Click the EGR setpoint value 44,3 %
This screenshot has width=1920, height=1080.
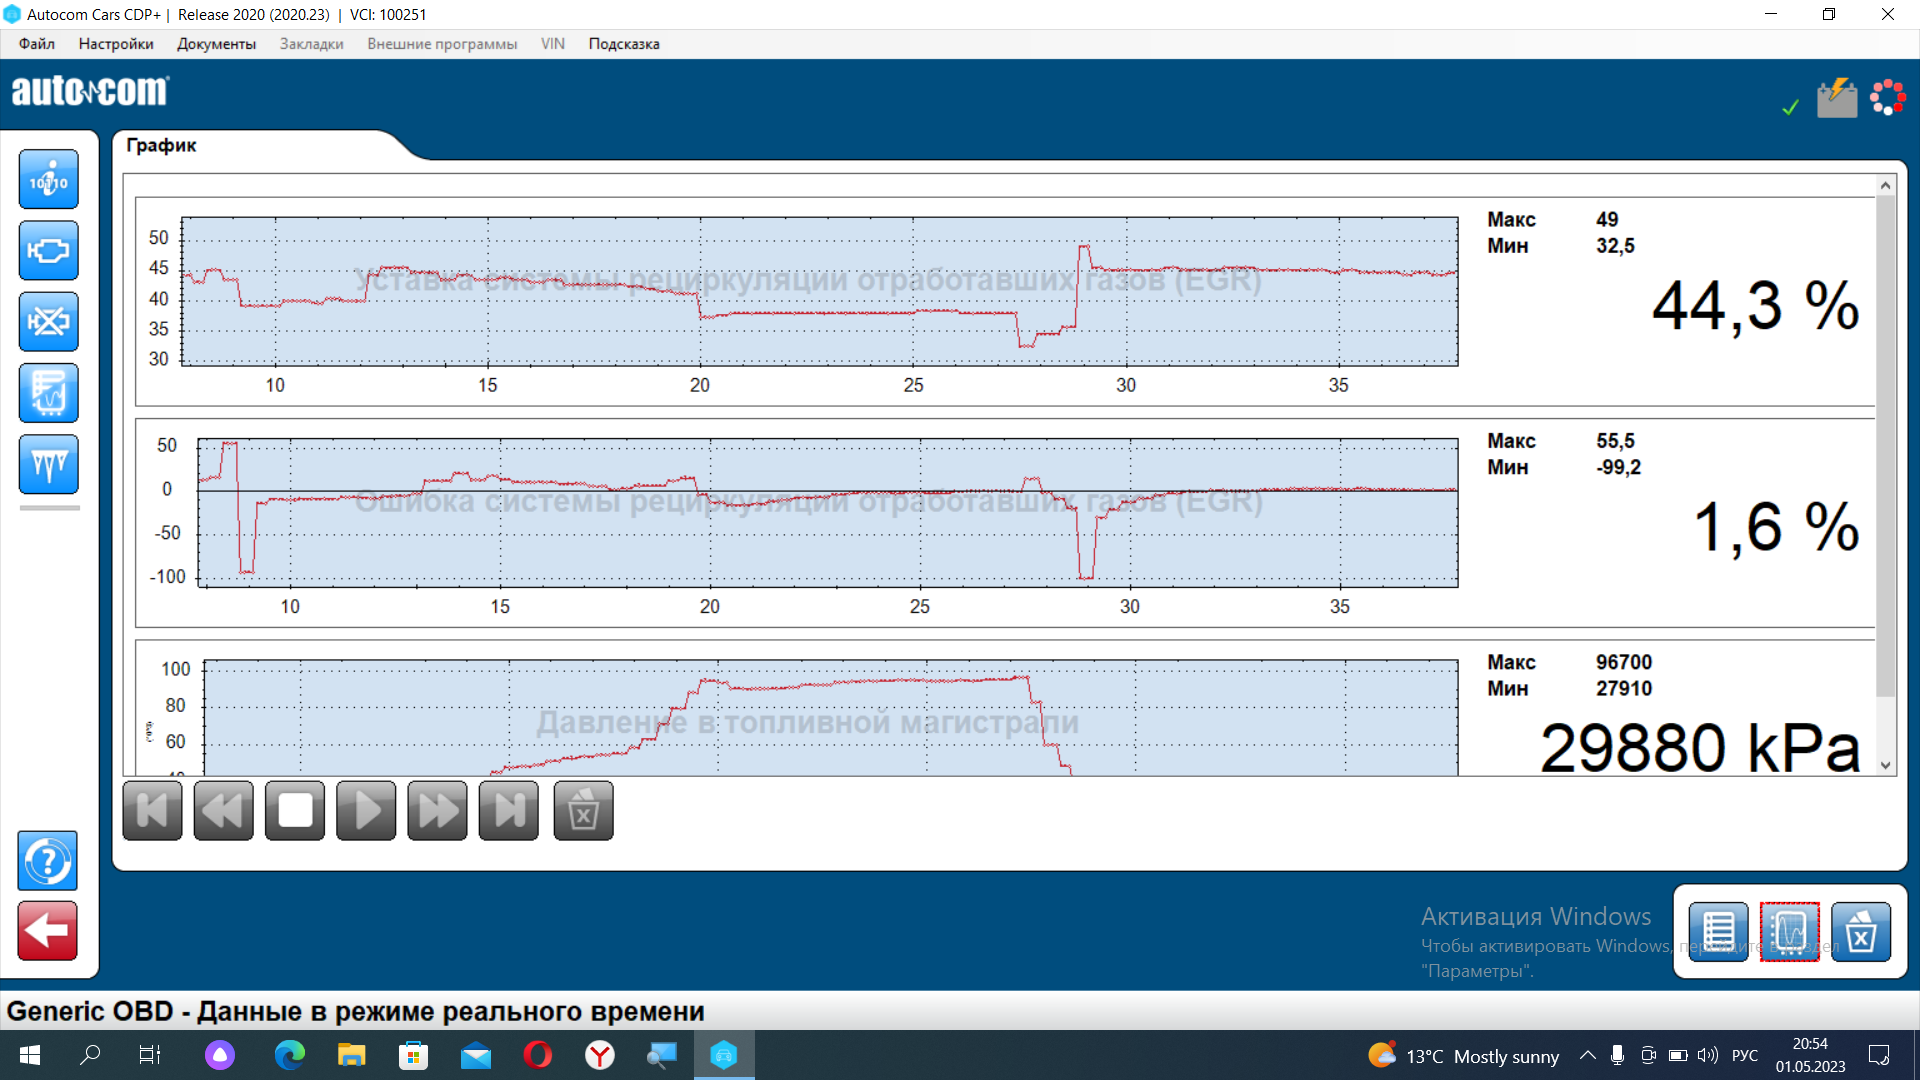1755,306
